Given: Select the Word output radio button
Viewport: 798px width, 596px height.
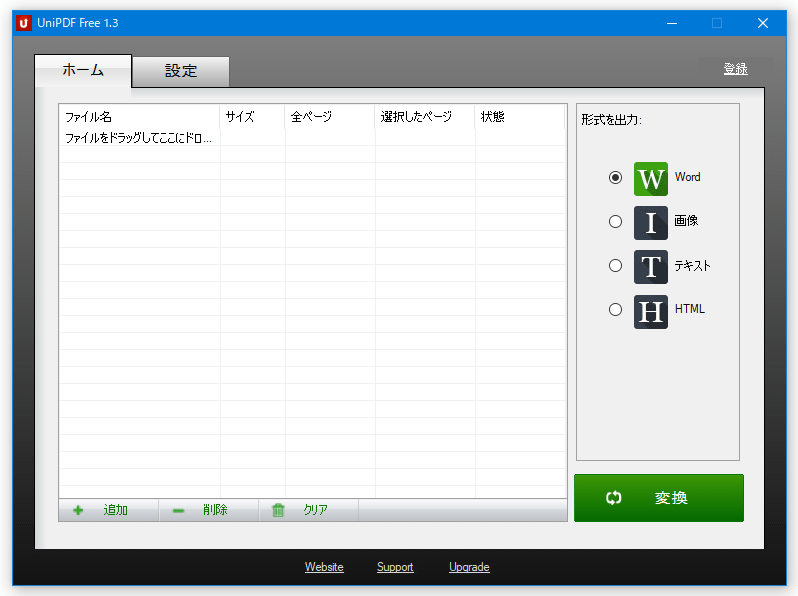Looking at the screenshot, I should point(615,177).
